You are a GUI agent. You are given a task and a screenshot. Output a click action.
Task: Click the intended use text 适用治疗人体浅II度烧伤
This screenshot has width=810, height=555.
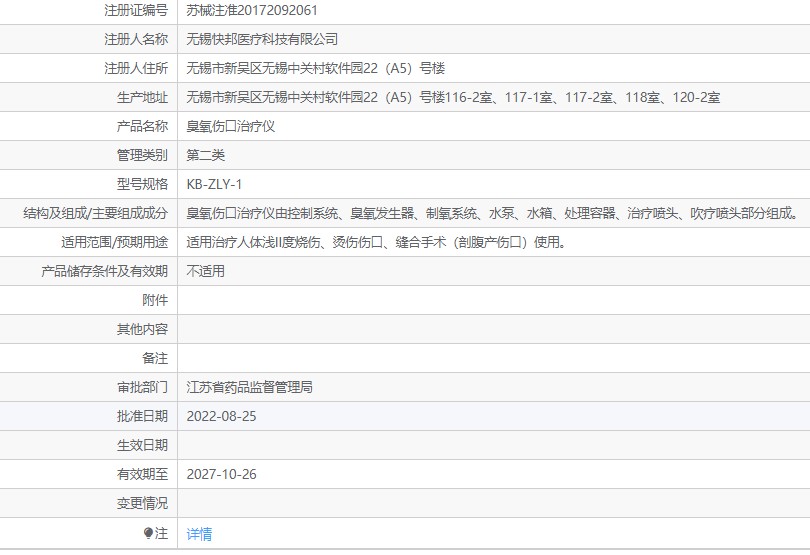(376, 242)
